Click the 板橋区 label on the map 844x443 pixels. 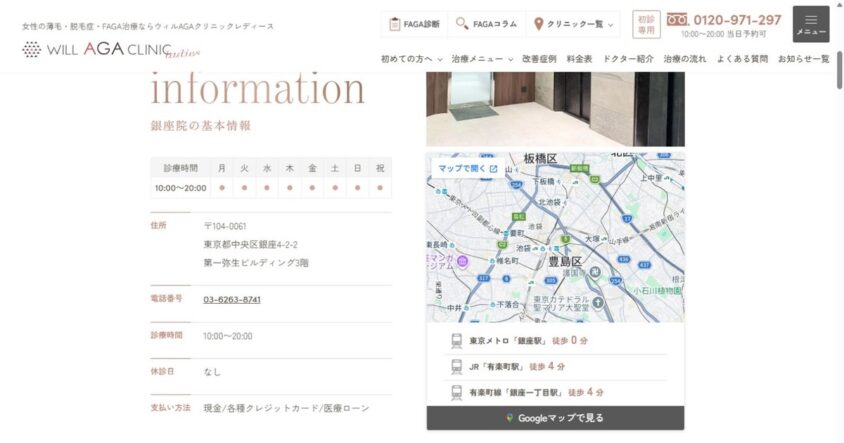[540, 158]
